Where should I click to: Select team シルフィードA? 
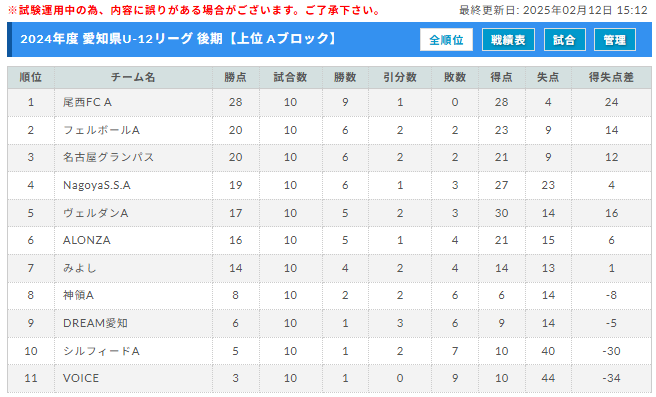(x=101, y=351)
